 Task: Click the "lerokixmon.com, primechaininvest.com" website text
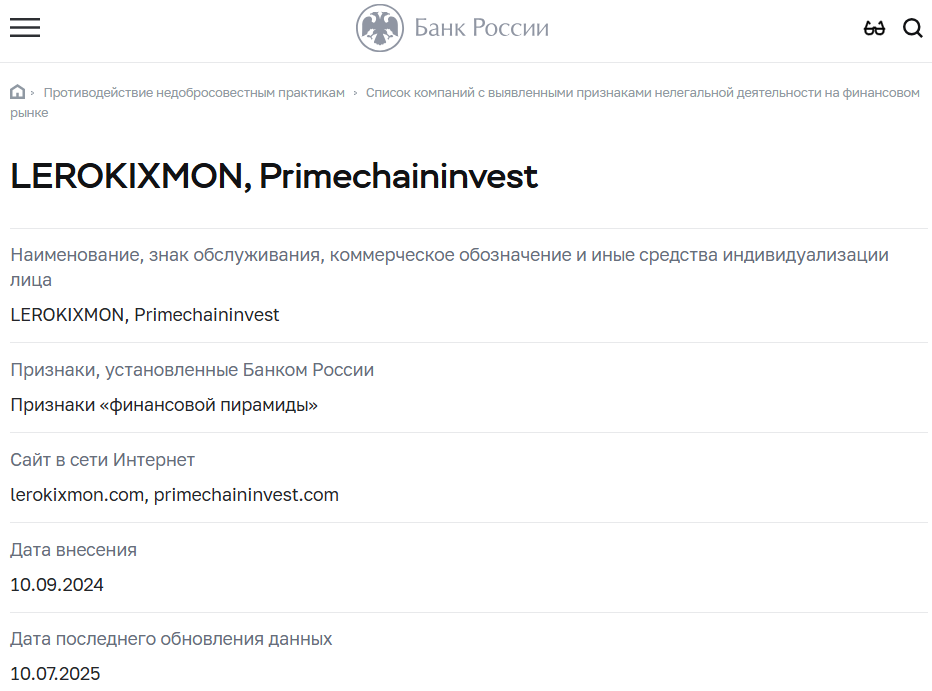click(174, 495)
